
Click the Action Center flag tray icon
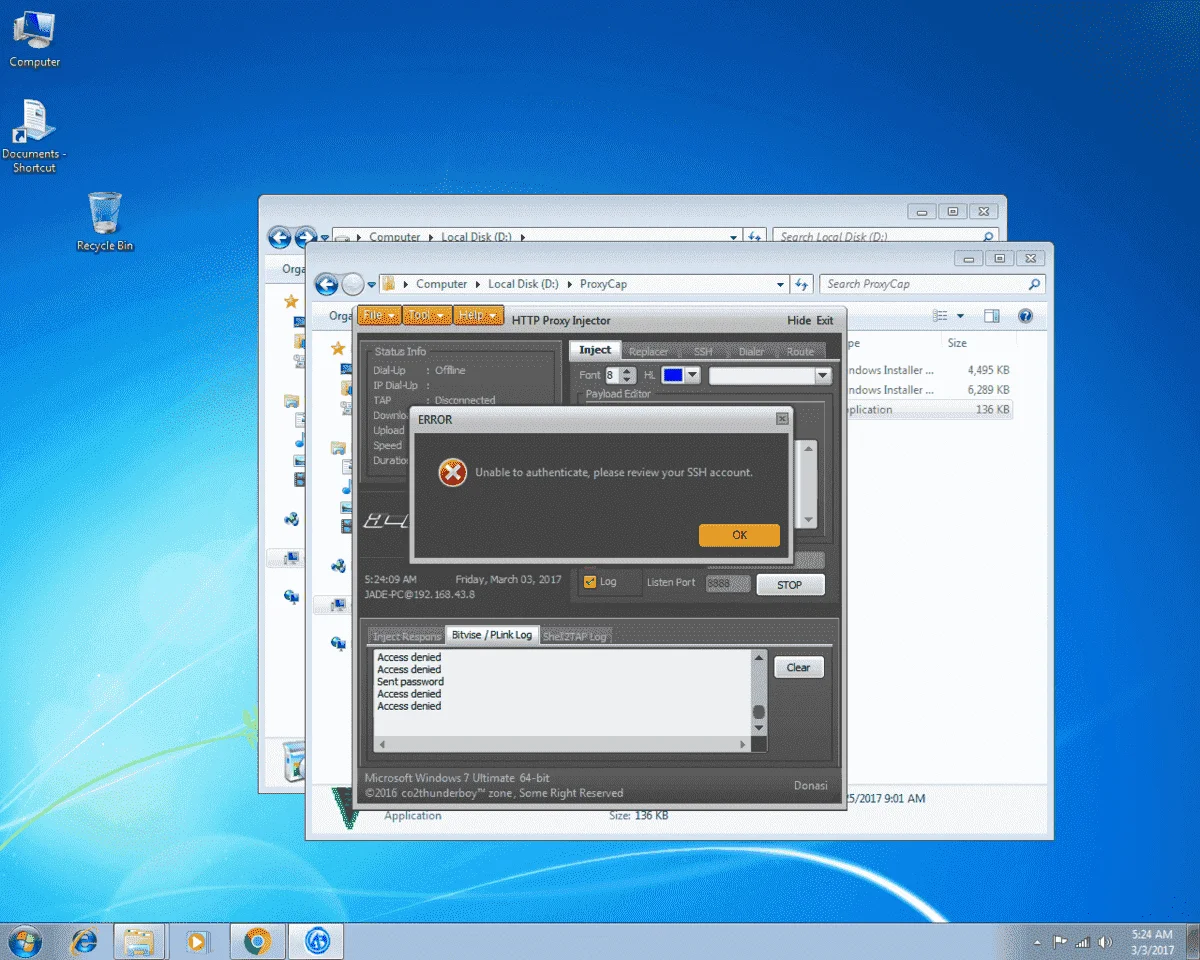(1062, 942)
